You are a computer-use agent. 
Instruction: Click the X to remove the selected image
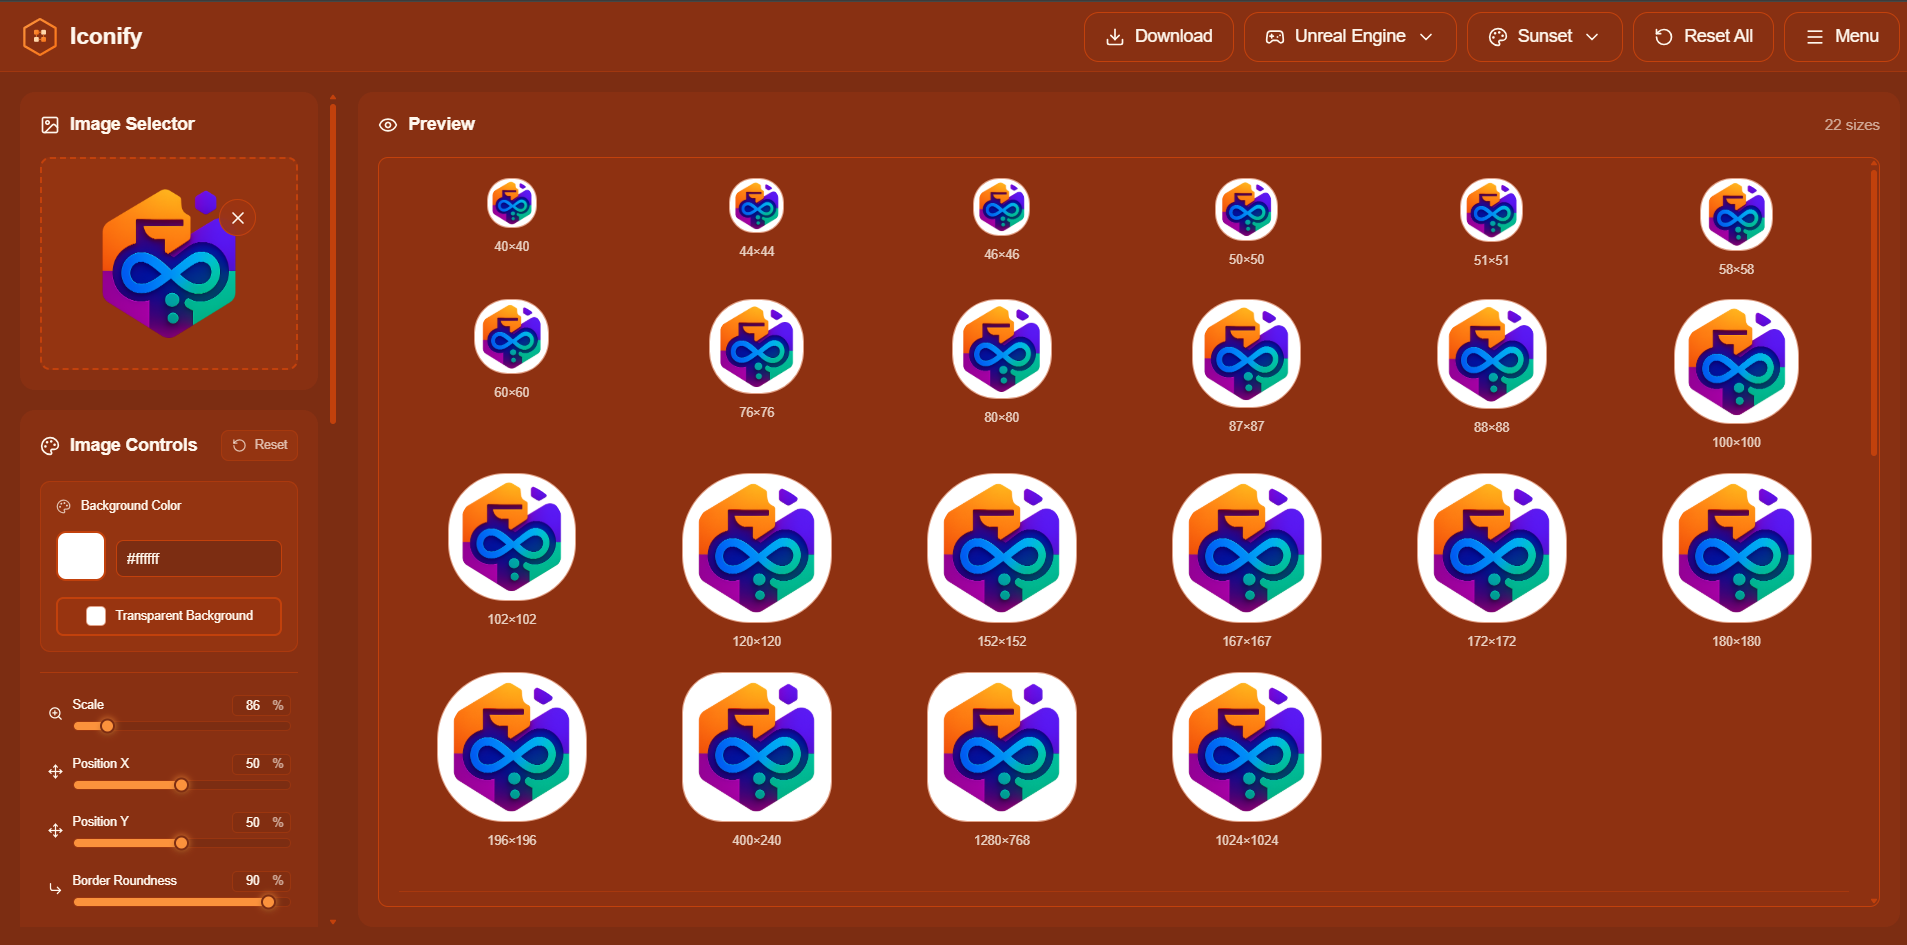[237, 217]
